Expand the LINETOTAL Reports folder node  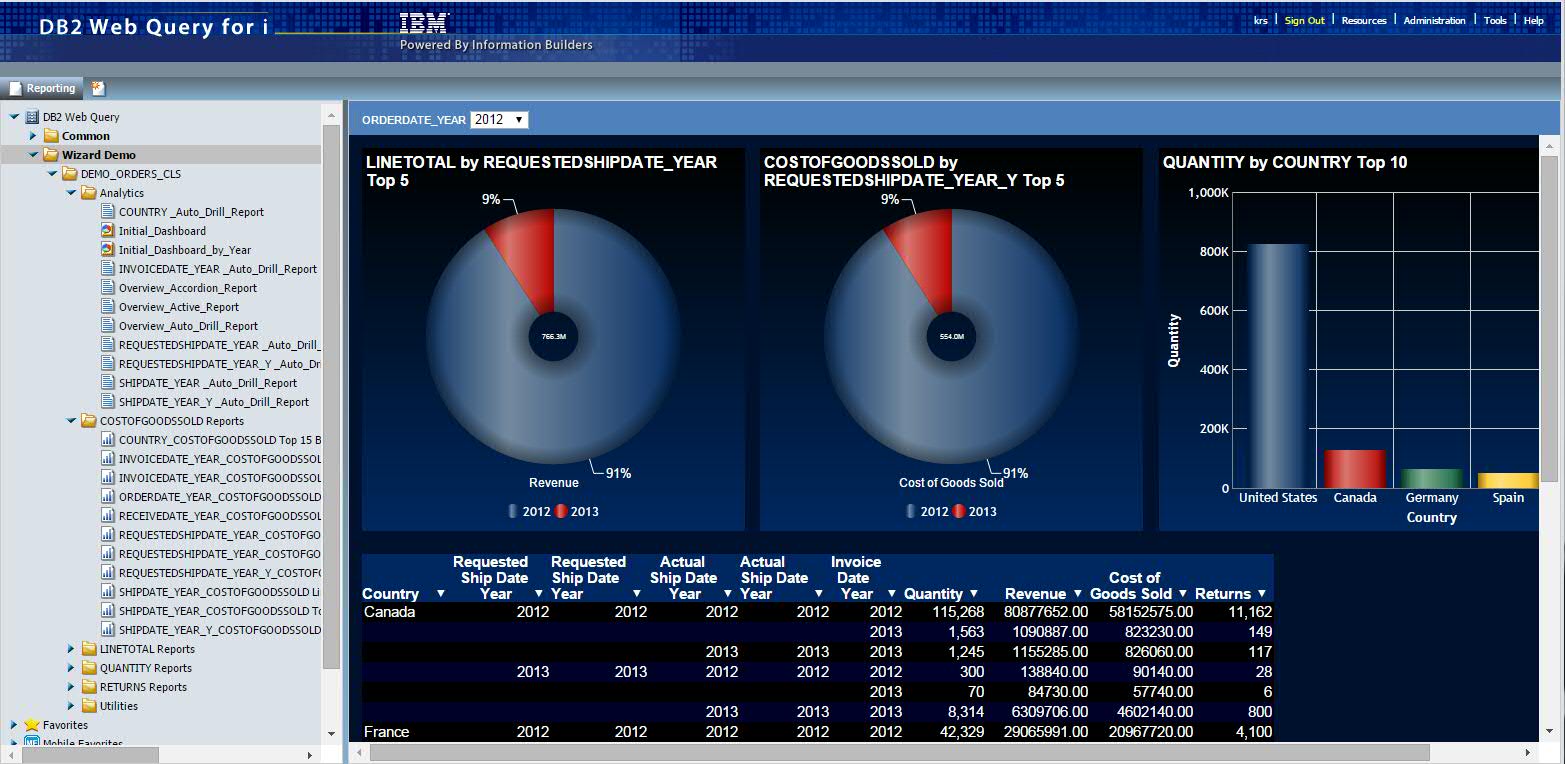click(x=71, y=649)
